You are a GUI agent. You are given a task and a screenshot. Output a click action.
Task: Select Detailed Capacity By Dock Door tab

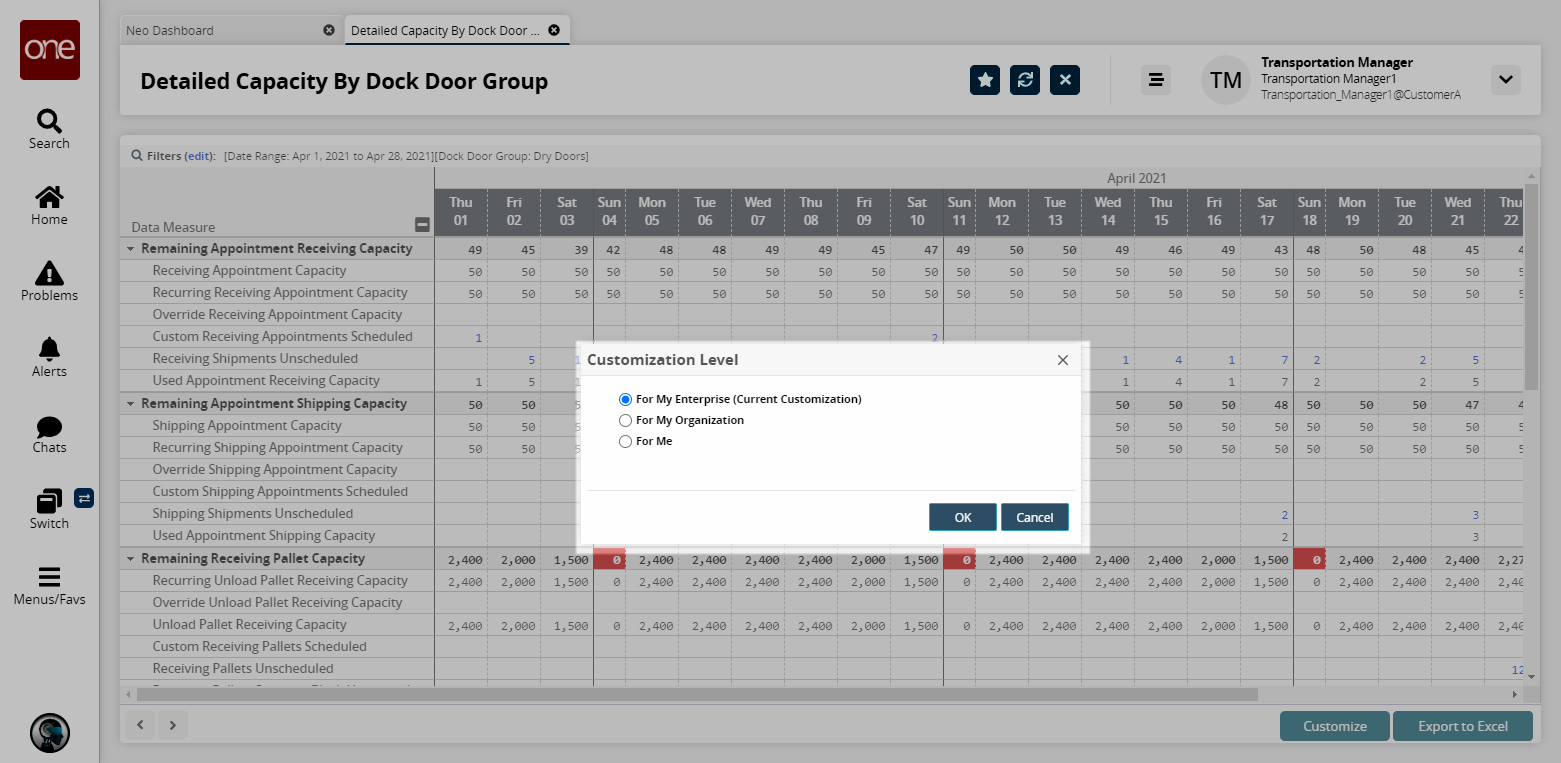pyautogui.click(x=444, y=31)
